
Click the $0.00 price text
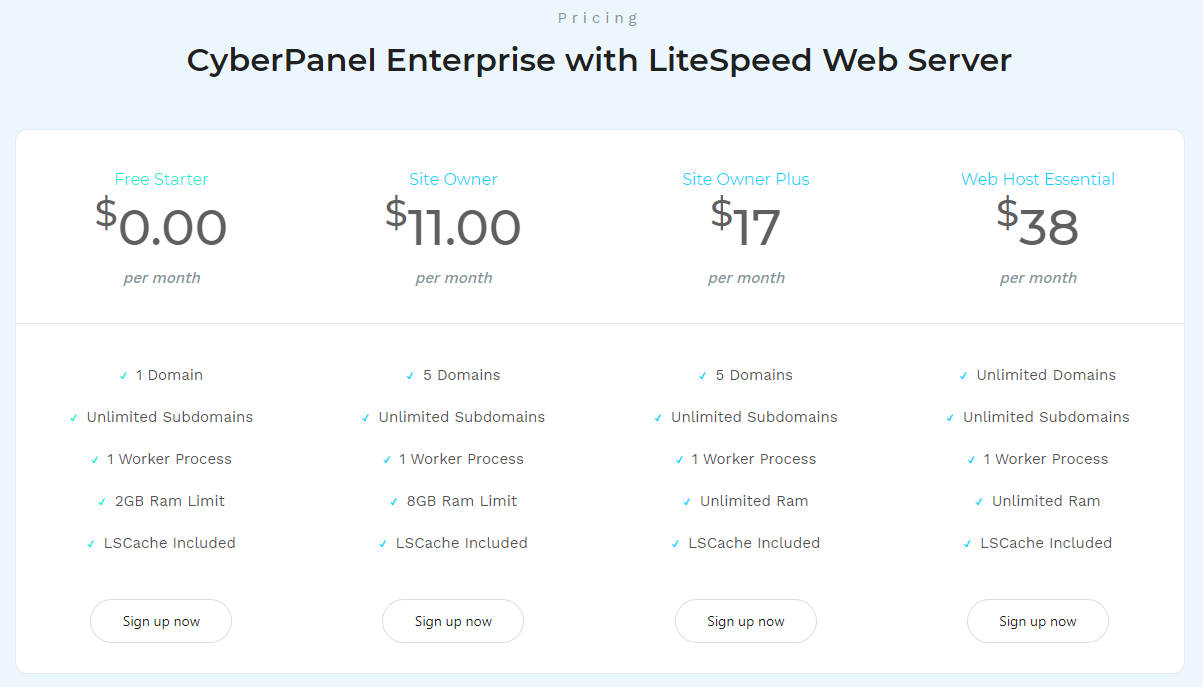[161, 226]
